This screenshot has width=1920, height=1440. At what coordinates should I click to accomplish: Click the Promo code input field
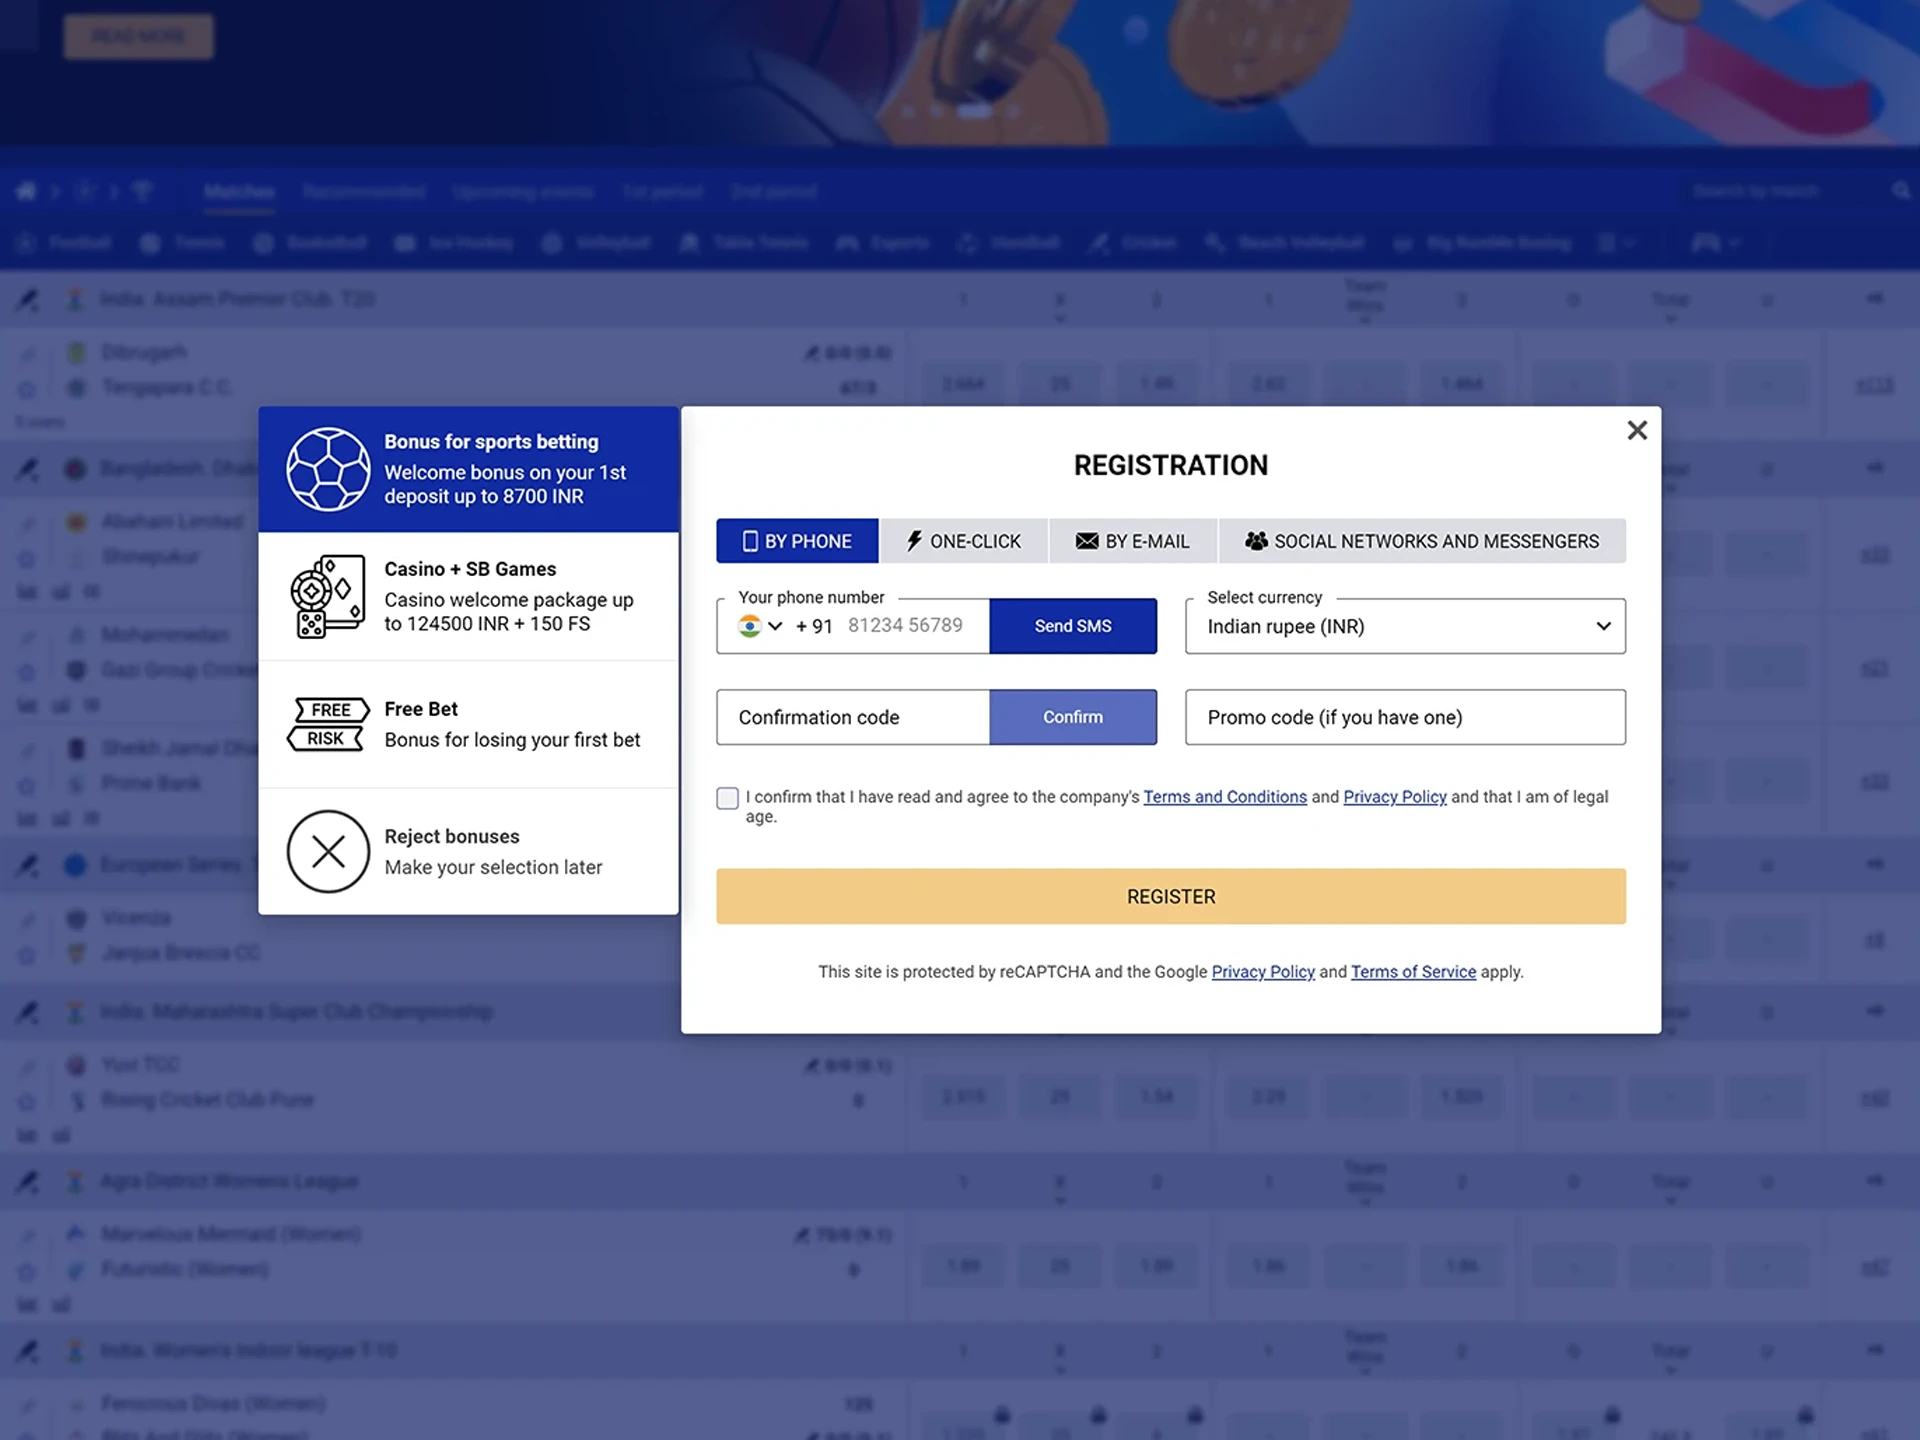(x=1405, y=717)
